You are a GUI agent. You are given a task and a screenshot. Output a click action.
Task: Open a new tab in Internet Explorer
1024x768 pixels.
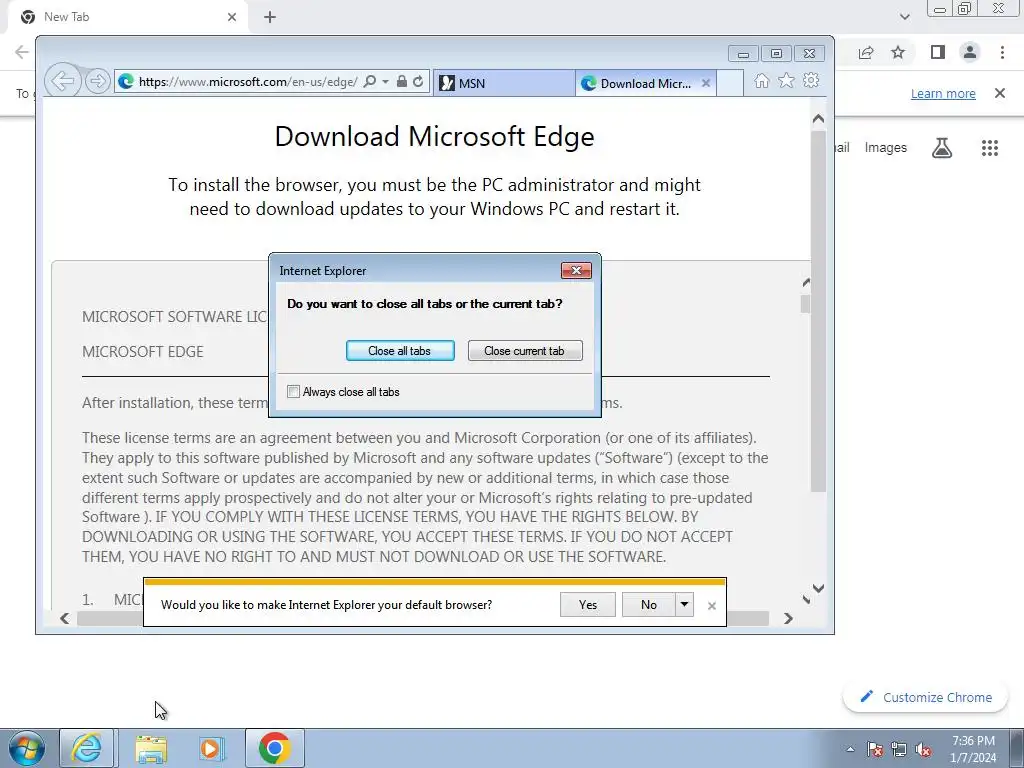coord(730,83)
